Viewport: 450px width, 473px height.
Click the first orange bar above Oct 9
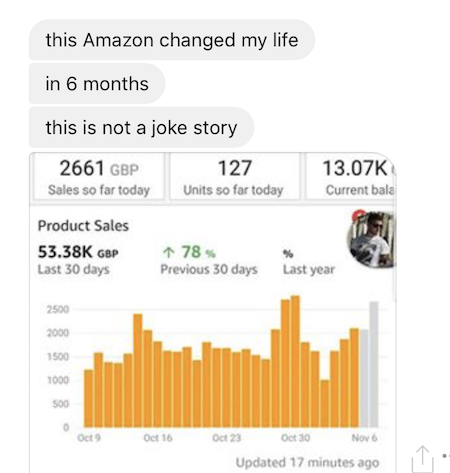(x=89, y=398)
